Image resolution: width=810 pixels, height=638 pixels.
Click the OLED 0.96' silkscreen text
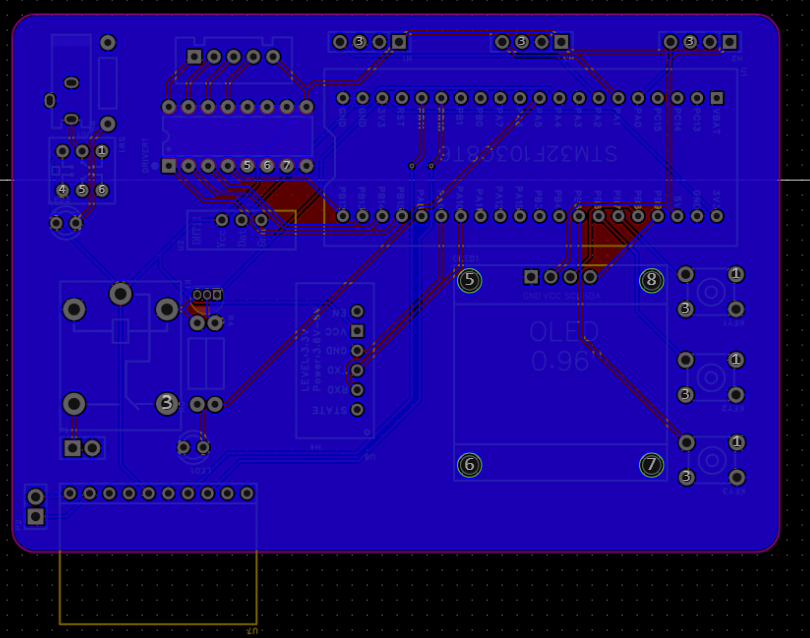click(563, 347)
